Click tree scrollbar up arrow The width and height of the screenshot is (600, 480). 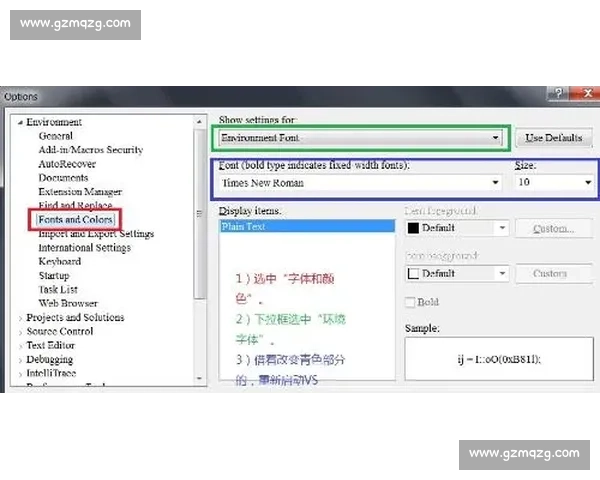[x=199, y=122]
